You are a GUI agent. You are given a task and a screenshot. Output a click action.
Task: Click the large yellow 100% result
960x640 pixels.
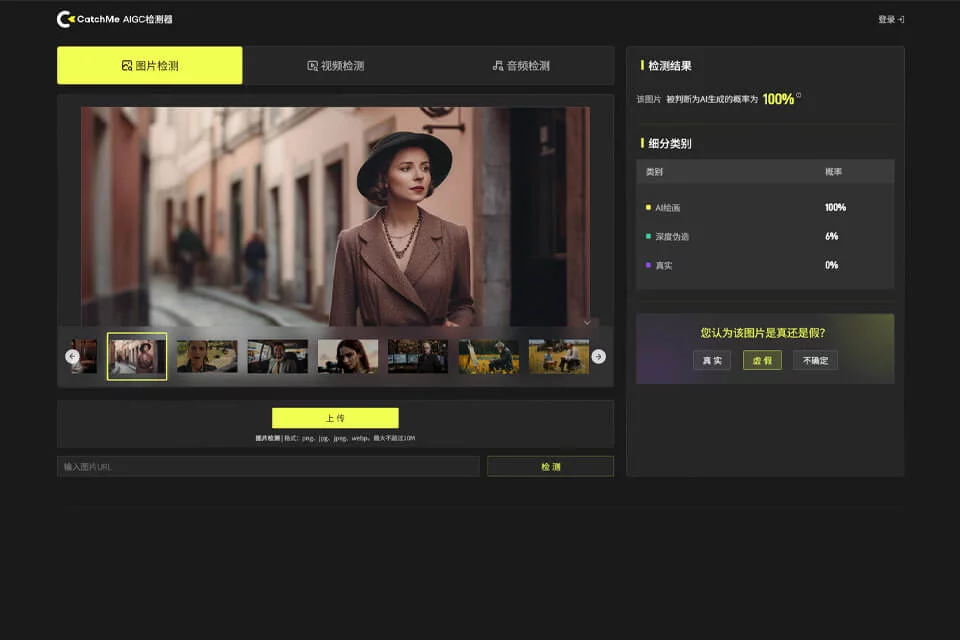point(778,99)
